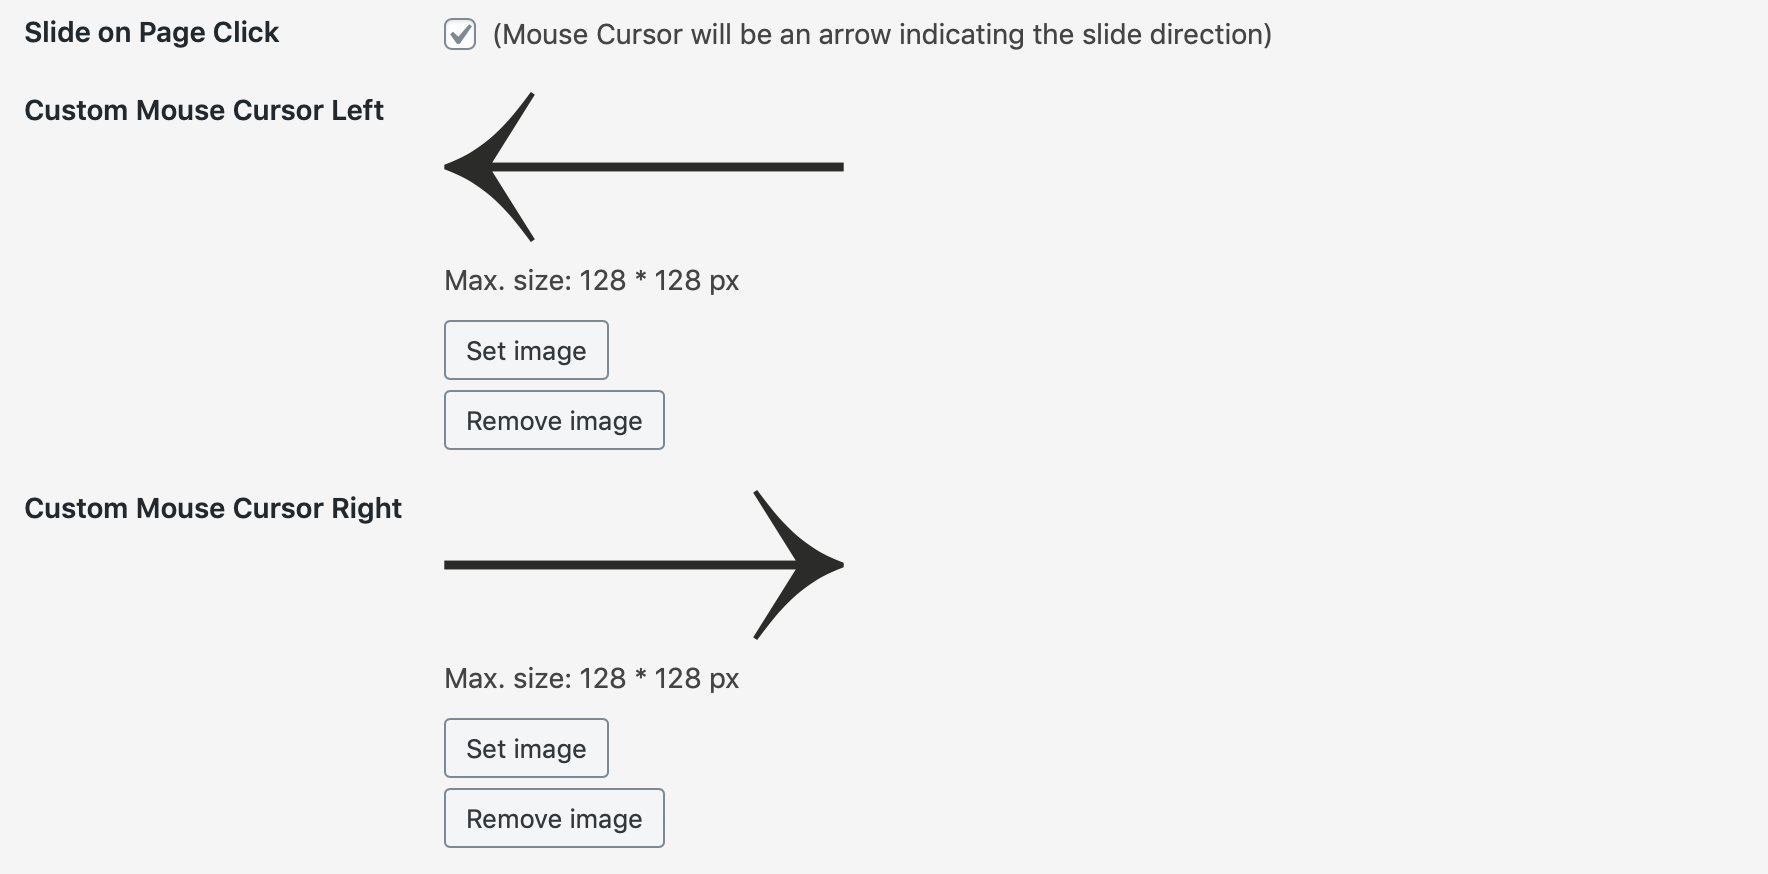Click the Custom Mouse Cursor Left label
1768x874 pixels.
(x=203, y=110)
